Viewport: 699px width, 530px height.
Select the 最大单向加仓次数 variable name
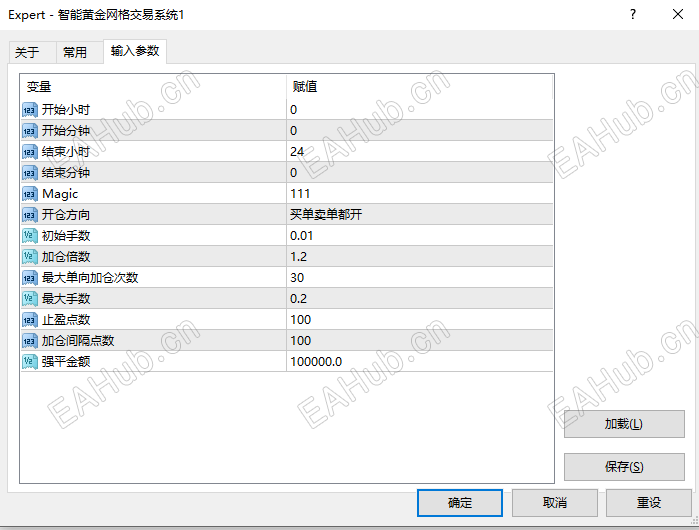coord(90,278)
